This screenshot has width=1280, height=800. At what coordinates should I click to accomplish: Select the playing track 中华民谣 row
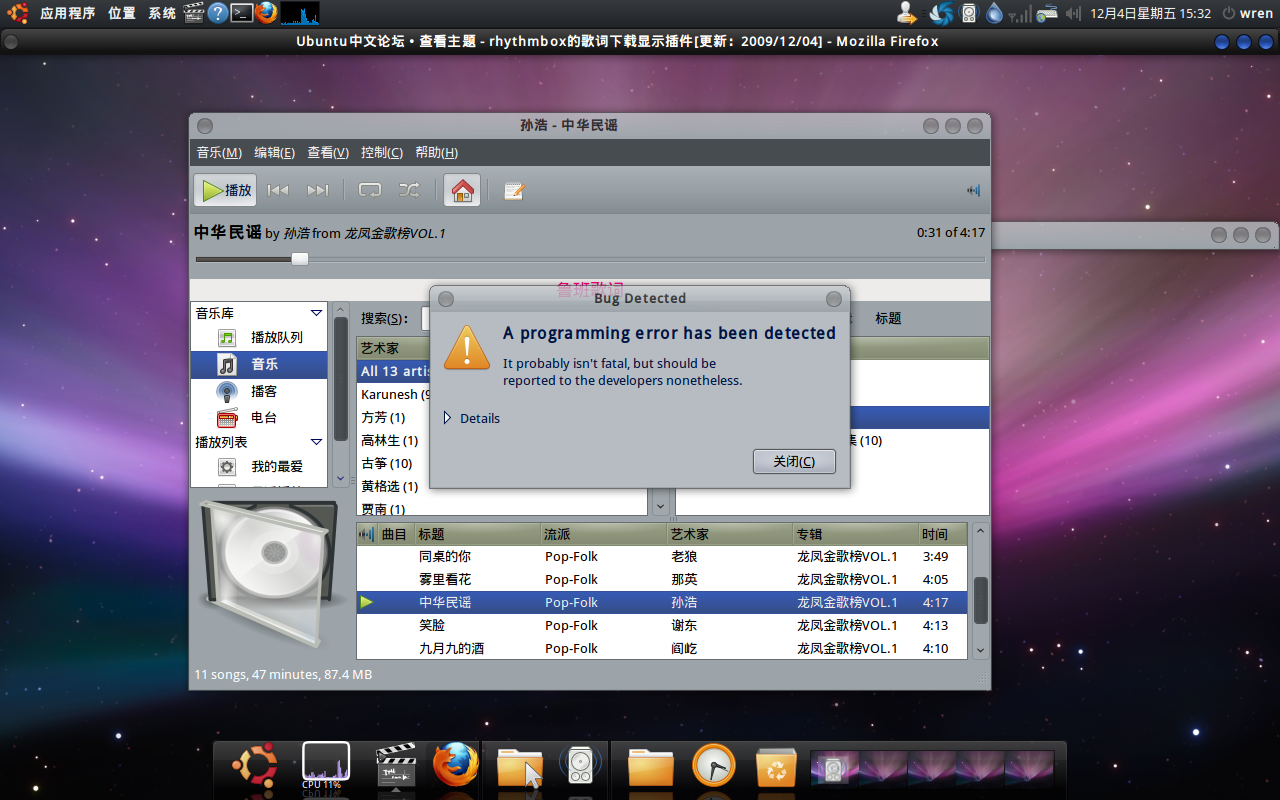(x=662, y=602)
